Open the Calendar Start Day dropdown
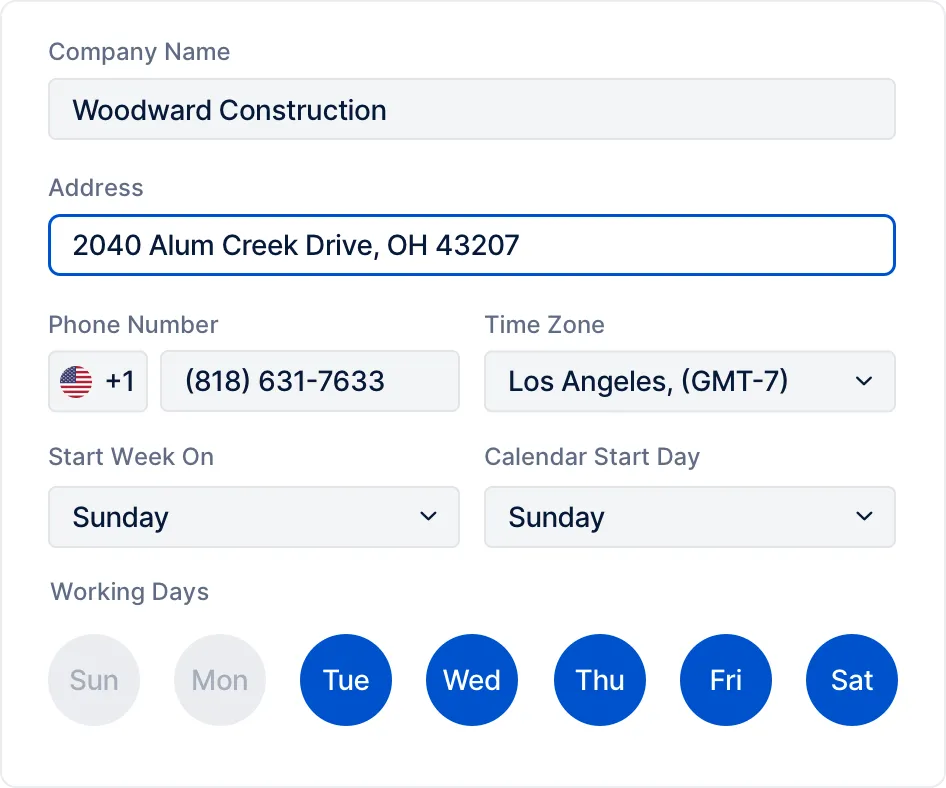Screen dimensions: 946x788 point(690,517)
